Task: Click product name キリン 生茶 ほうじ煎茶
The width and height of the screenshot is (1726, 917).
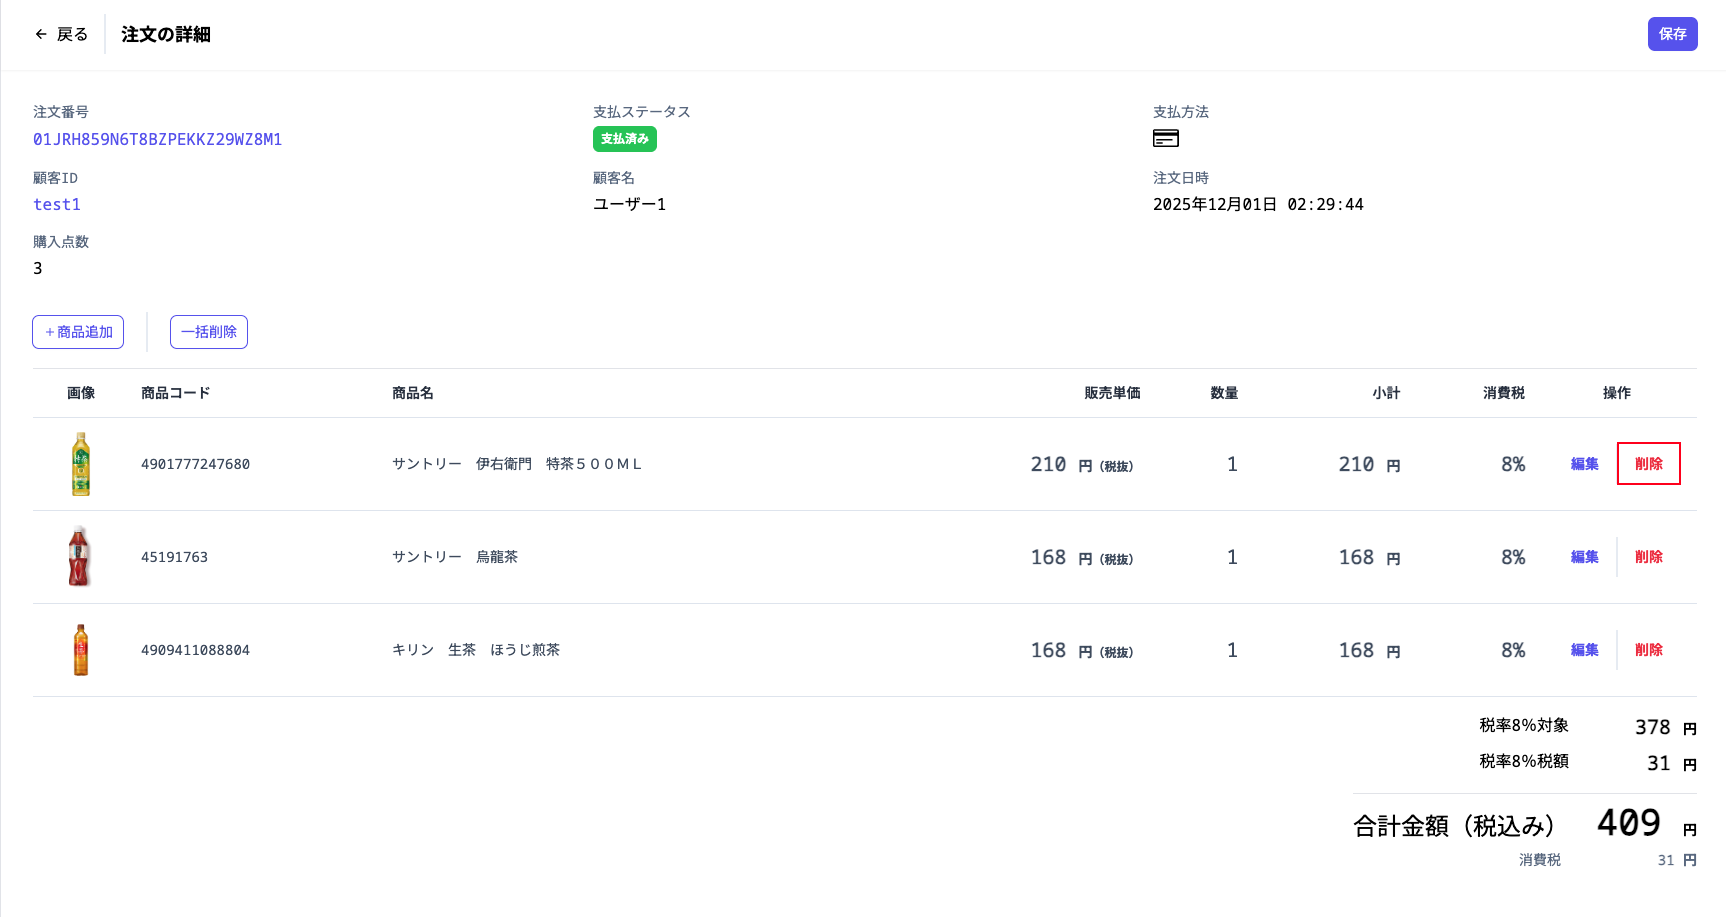Action: 476,650
